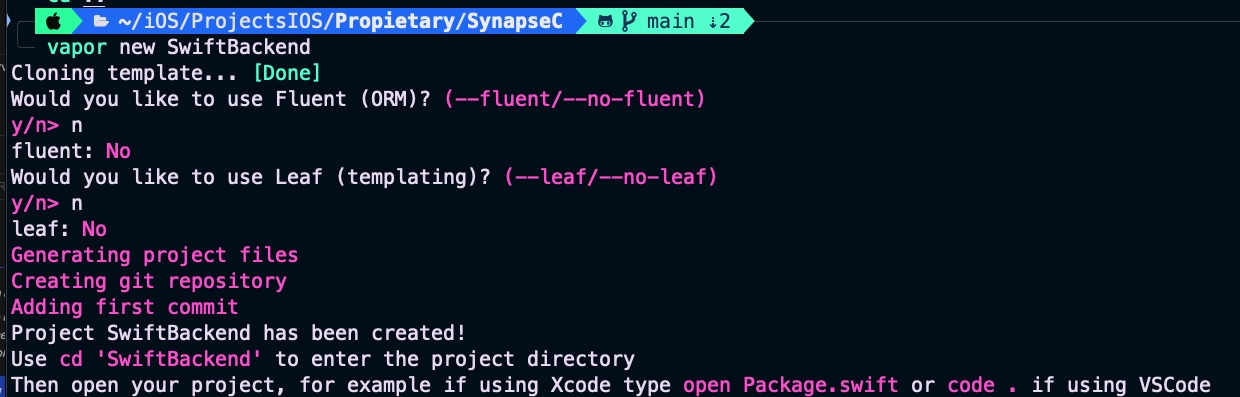Click 'Would you like to use Fluent (ORM)?'
The height and width of the screenshot is (397, 1240).
[x=222, y=99]
